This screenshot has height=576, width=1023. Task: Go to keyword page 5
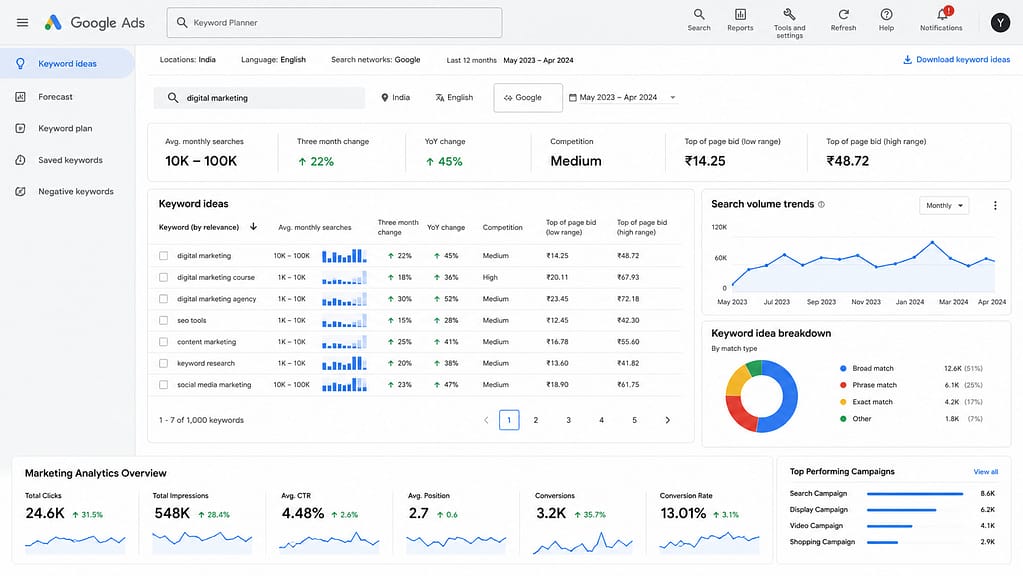[634, 420]
